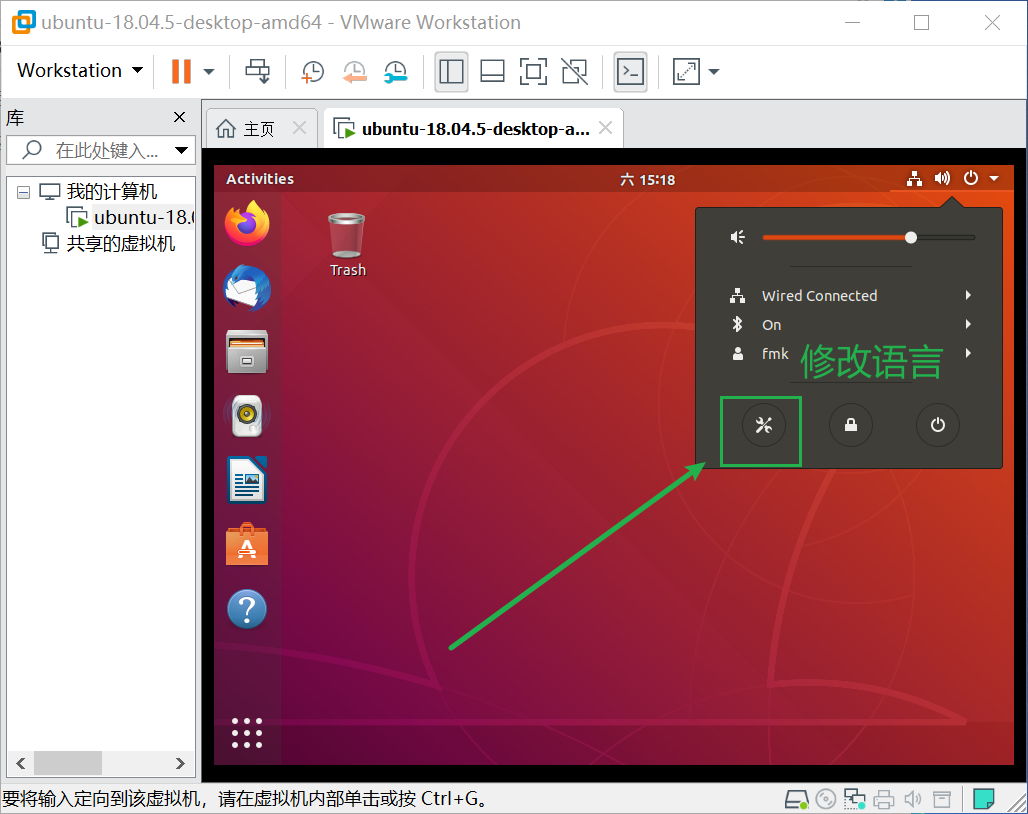This screenshot has width=1028, height=814.
Task: Click library horizontal scrollbar left arrow
Action: 21,764
